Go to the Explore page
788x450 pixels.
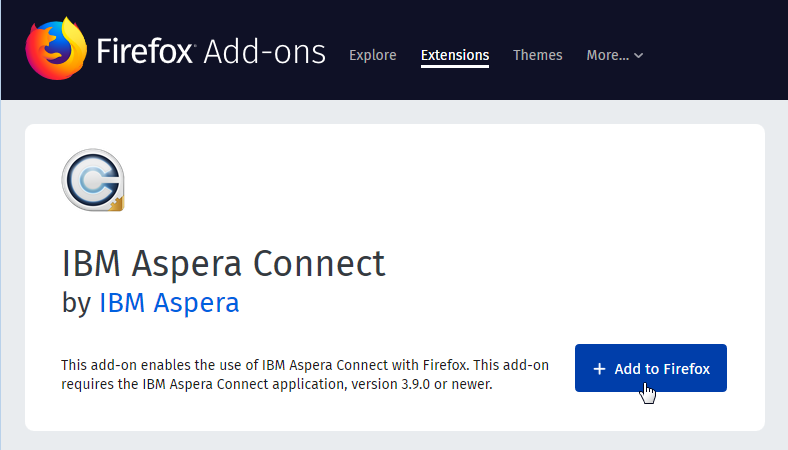(372, 55)
